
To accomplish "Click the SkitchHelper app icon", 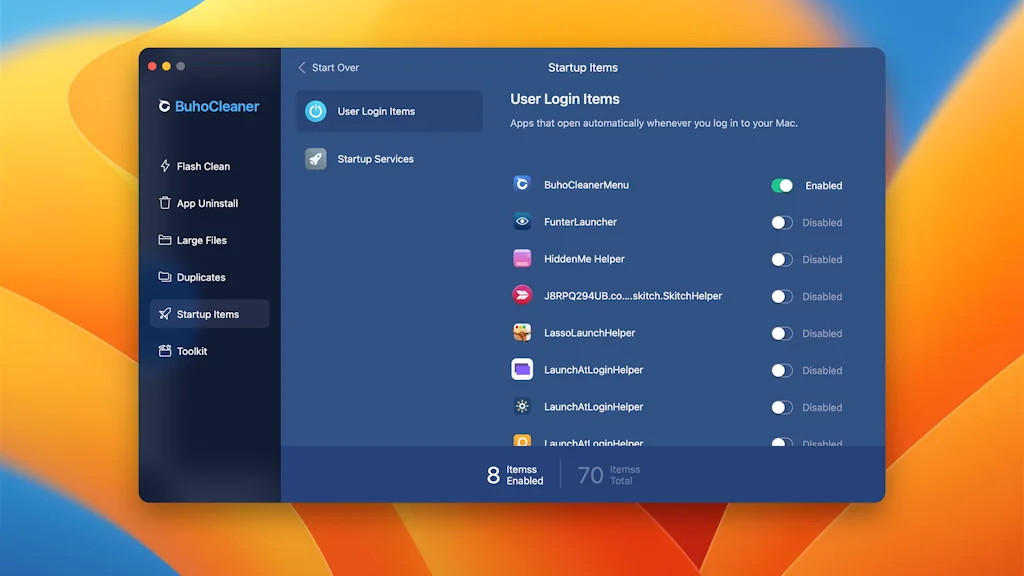I will (x=521, y=296).
